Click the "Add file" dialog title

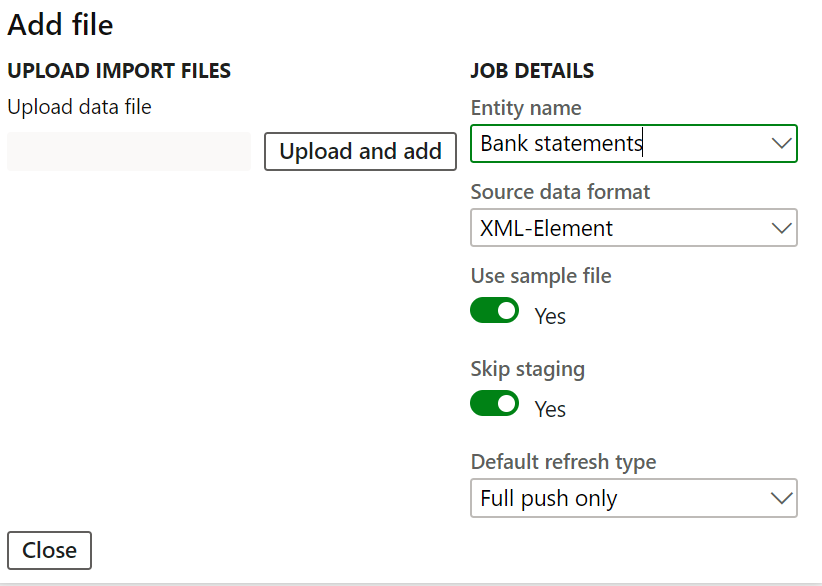(60, 25)
